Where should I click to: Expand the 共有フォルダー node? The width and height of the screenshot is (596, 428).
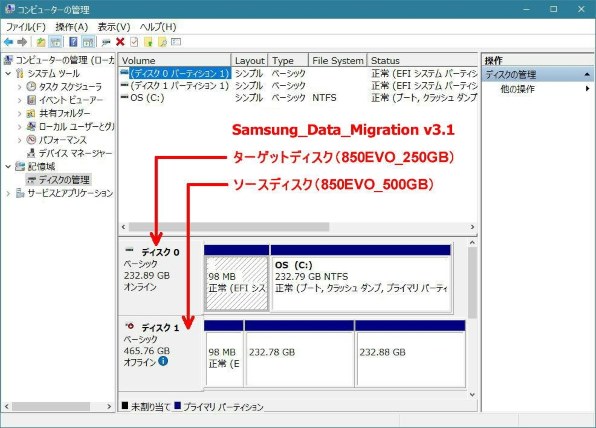coord(19,114)
